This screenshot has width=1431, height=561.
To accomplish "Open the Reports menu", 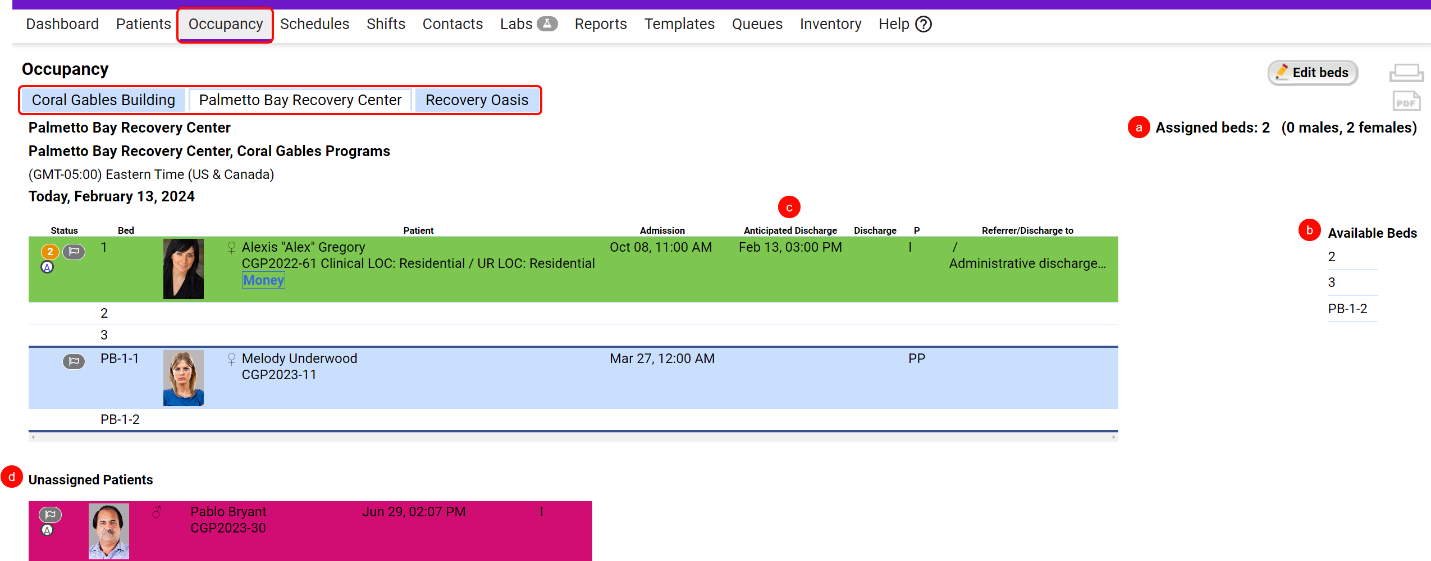I will 601,24.
